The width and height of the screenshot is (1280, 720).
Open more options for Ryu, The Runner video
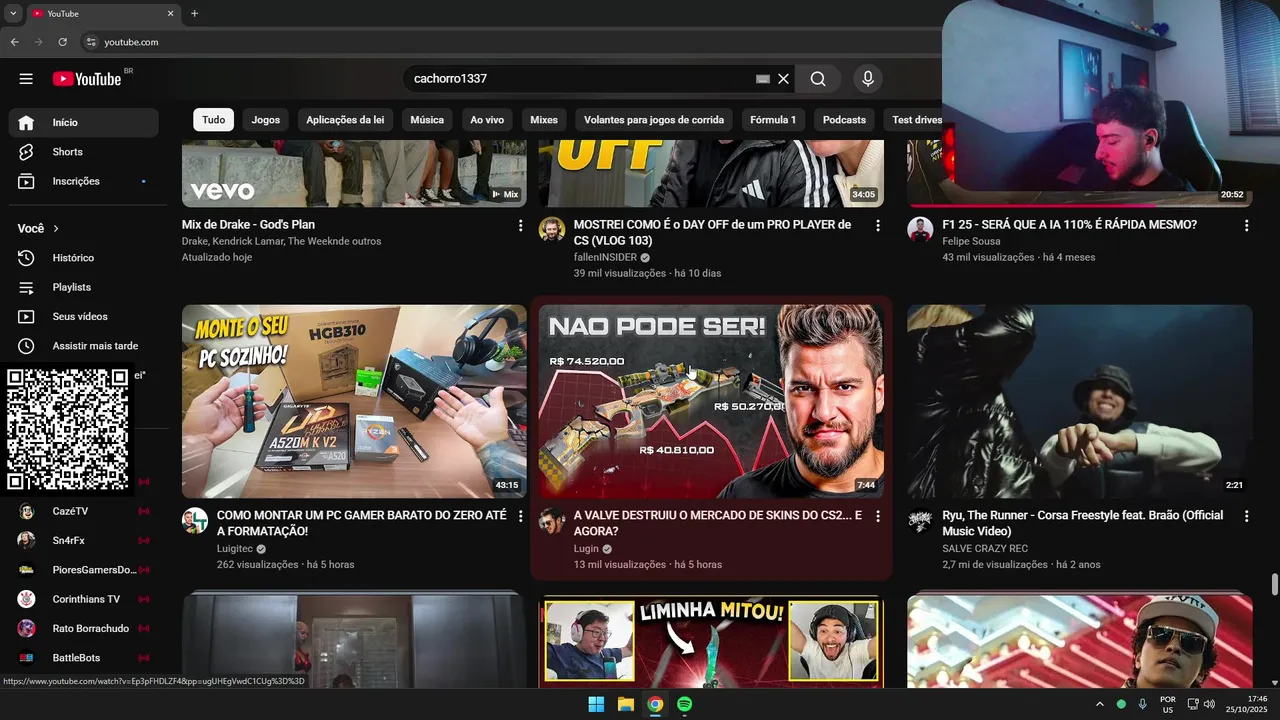click(x=1246, y=517)
